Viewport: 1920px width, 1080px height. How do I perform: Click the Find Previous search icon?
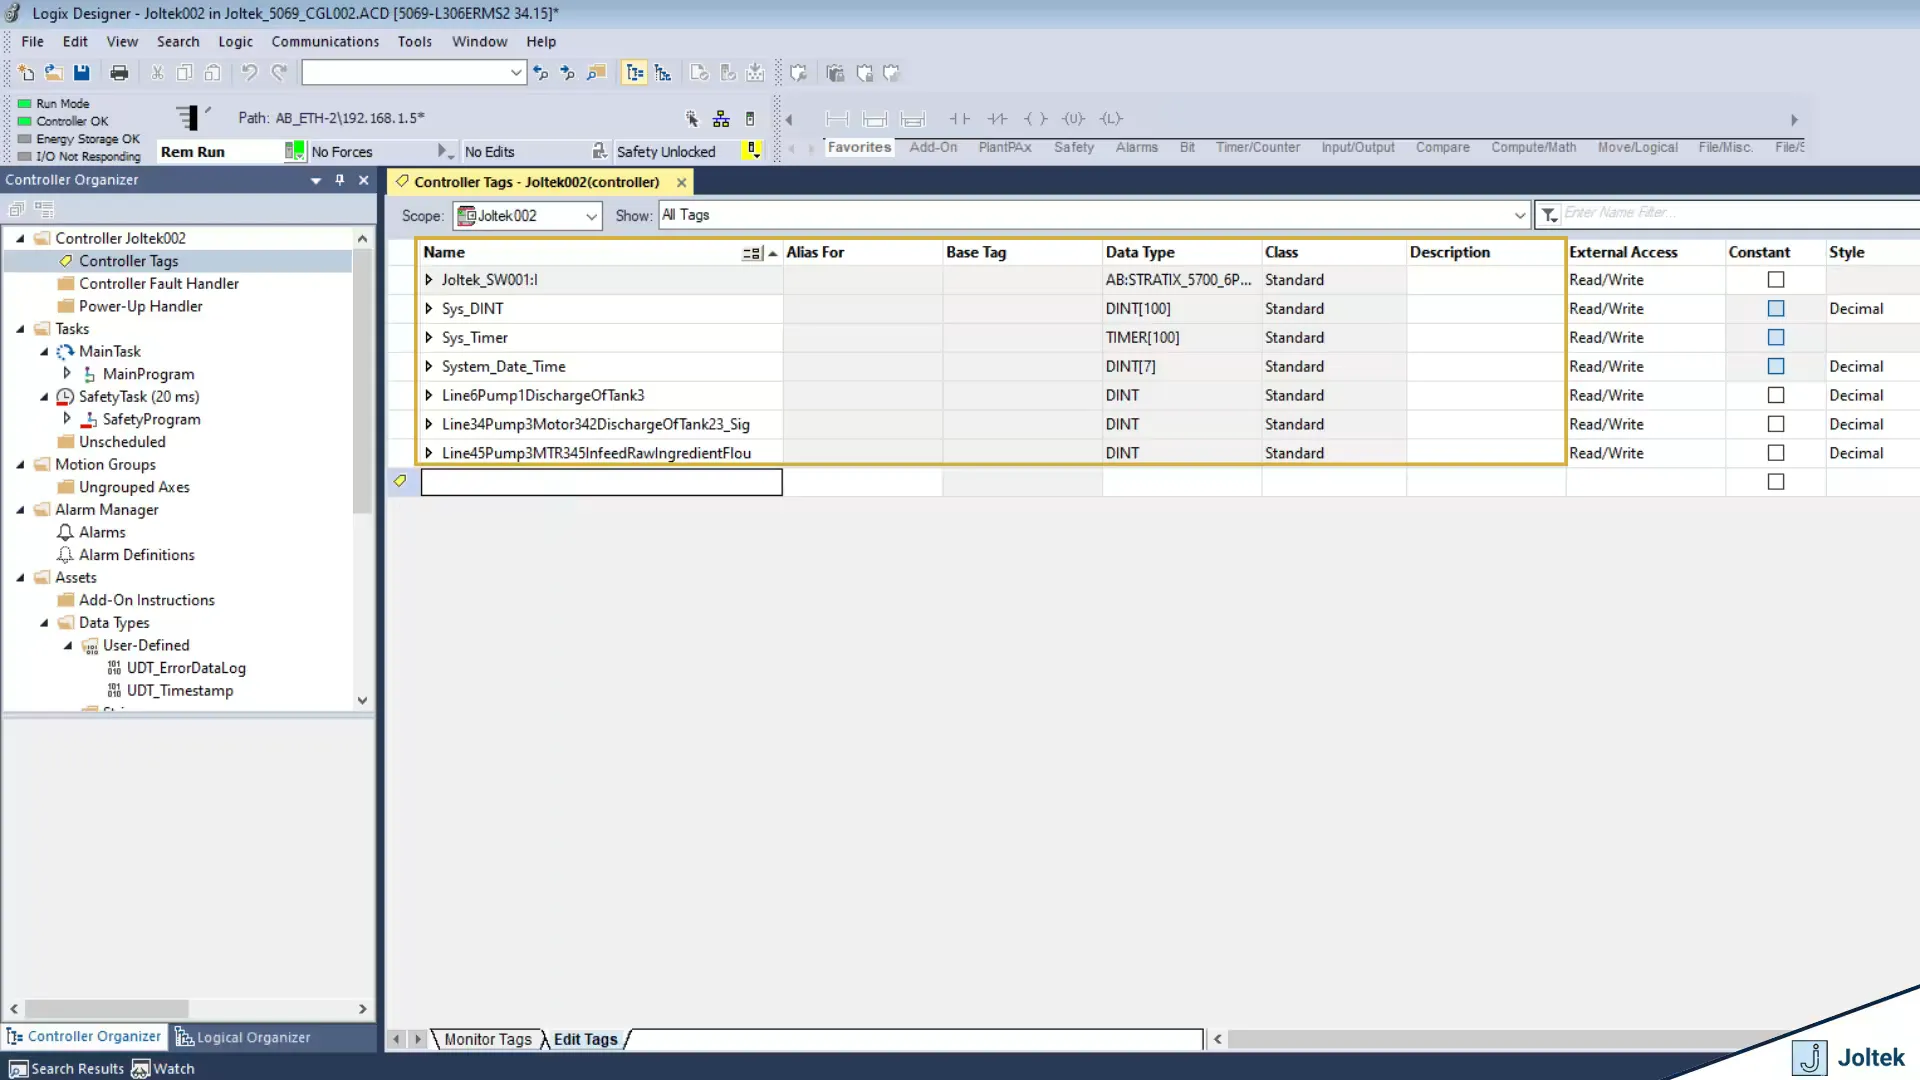(541, 72)
